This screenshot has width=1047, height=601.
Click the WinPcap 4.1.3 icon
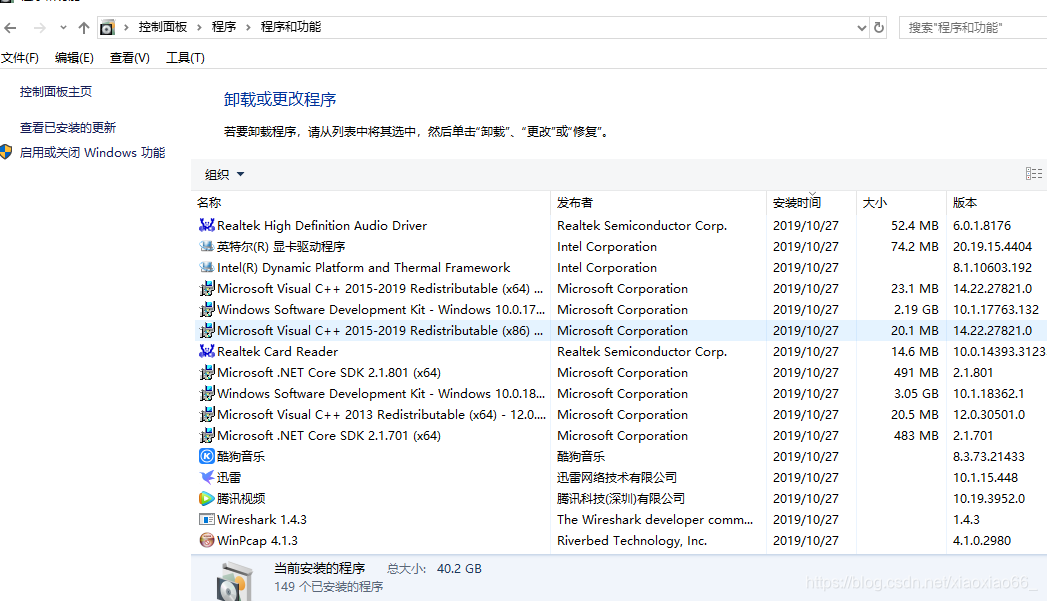pos(207,540)
